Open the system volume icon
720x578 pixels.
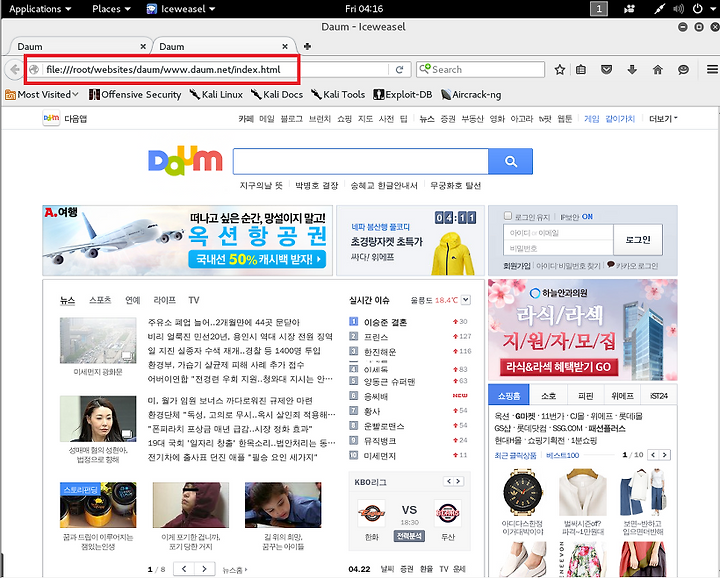click(678, 9)
